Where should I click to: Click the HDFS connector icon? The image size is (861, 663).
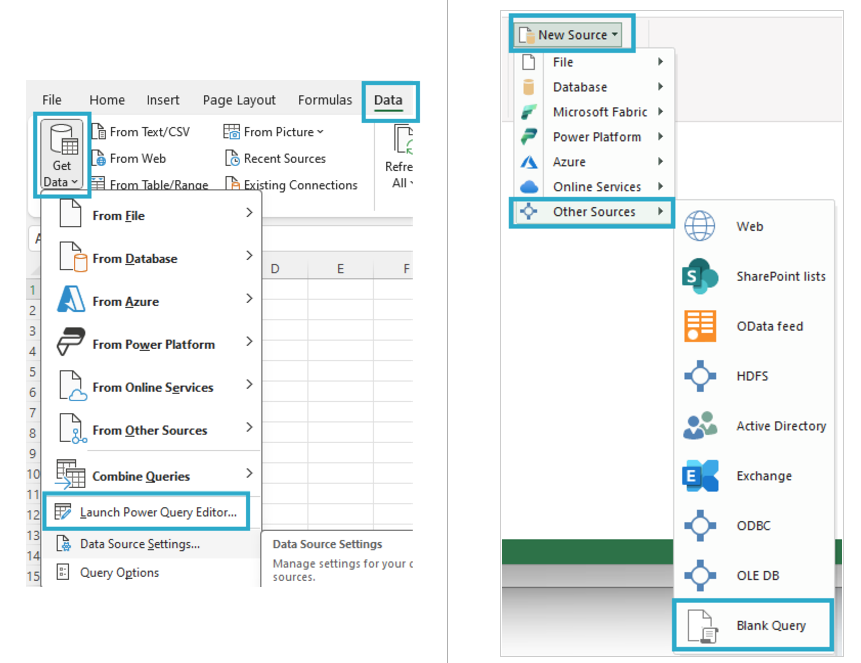(x=700, y=376)
